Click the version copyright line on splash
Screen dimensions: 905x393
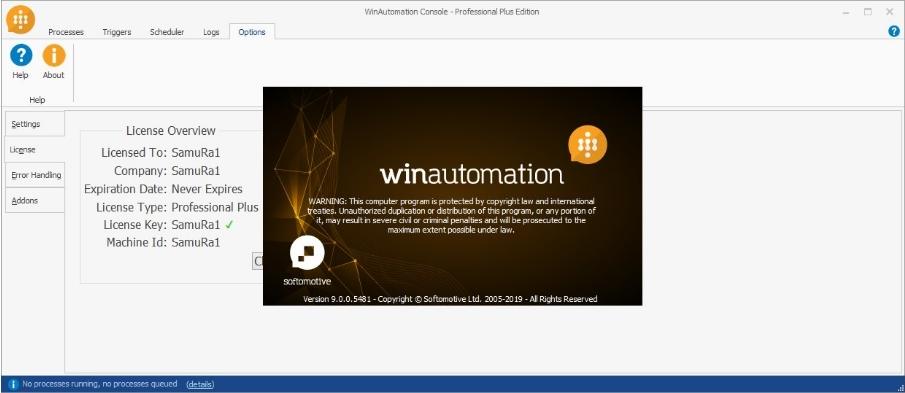point(450,299)
